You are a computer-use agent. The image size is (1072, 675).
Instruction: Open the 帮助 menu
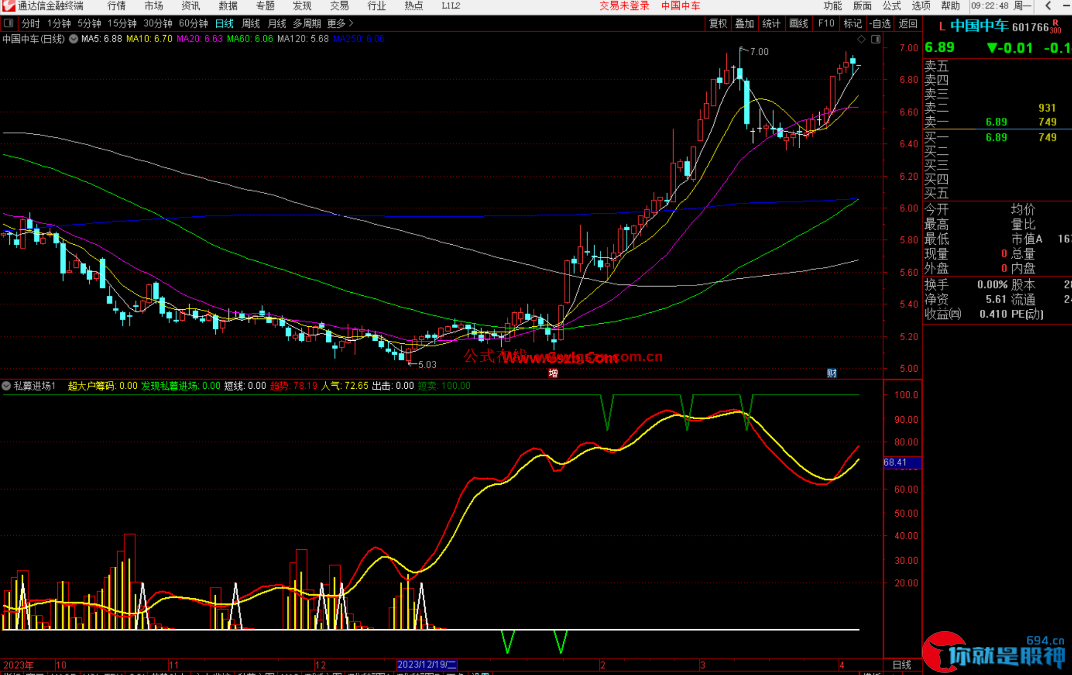click(950, 5)
